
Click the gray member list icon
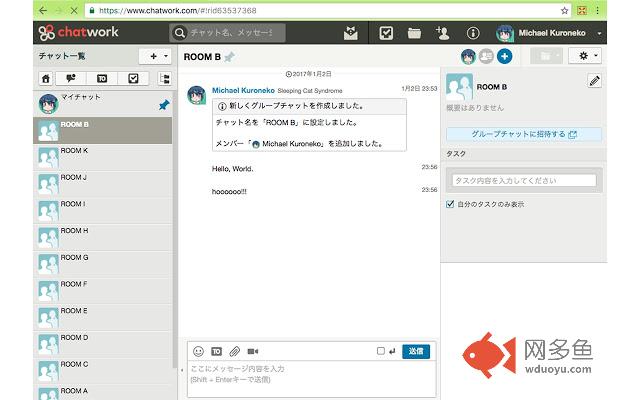[486, 56]
